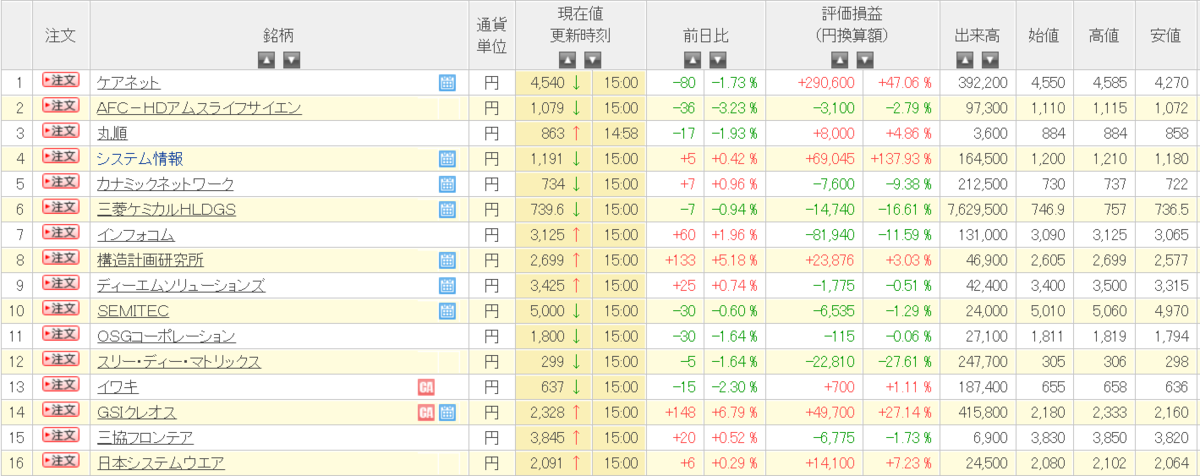
Task: Open the SEMITEC stock link
Action: (132, 312)
